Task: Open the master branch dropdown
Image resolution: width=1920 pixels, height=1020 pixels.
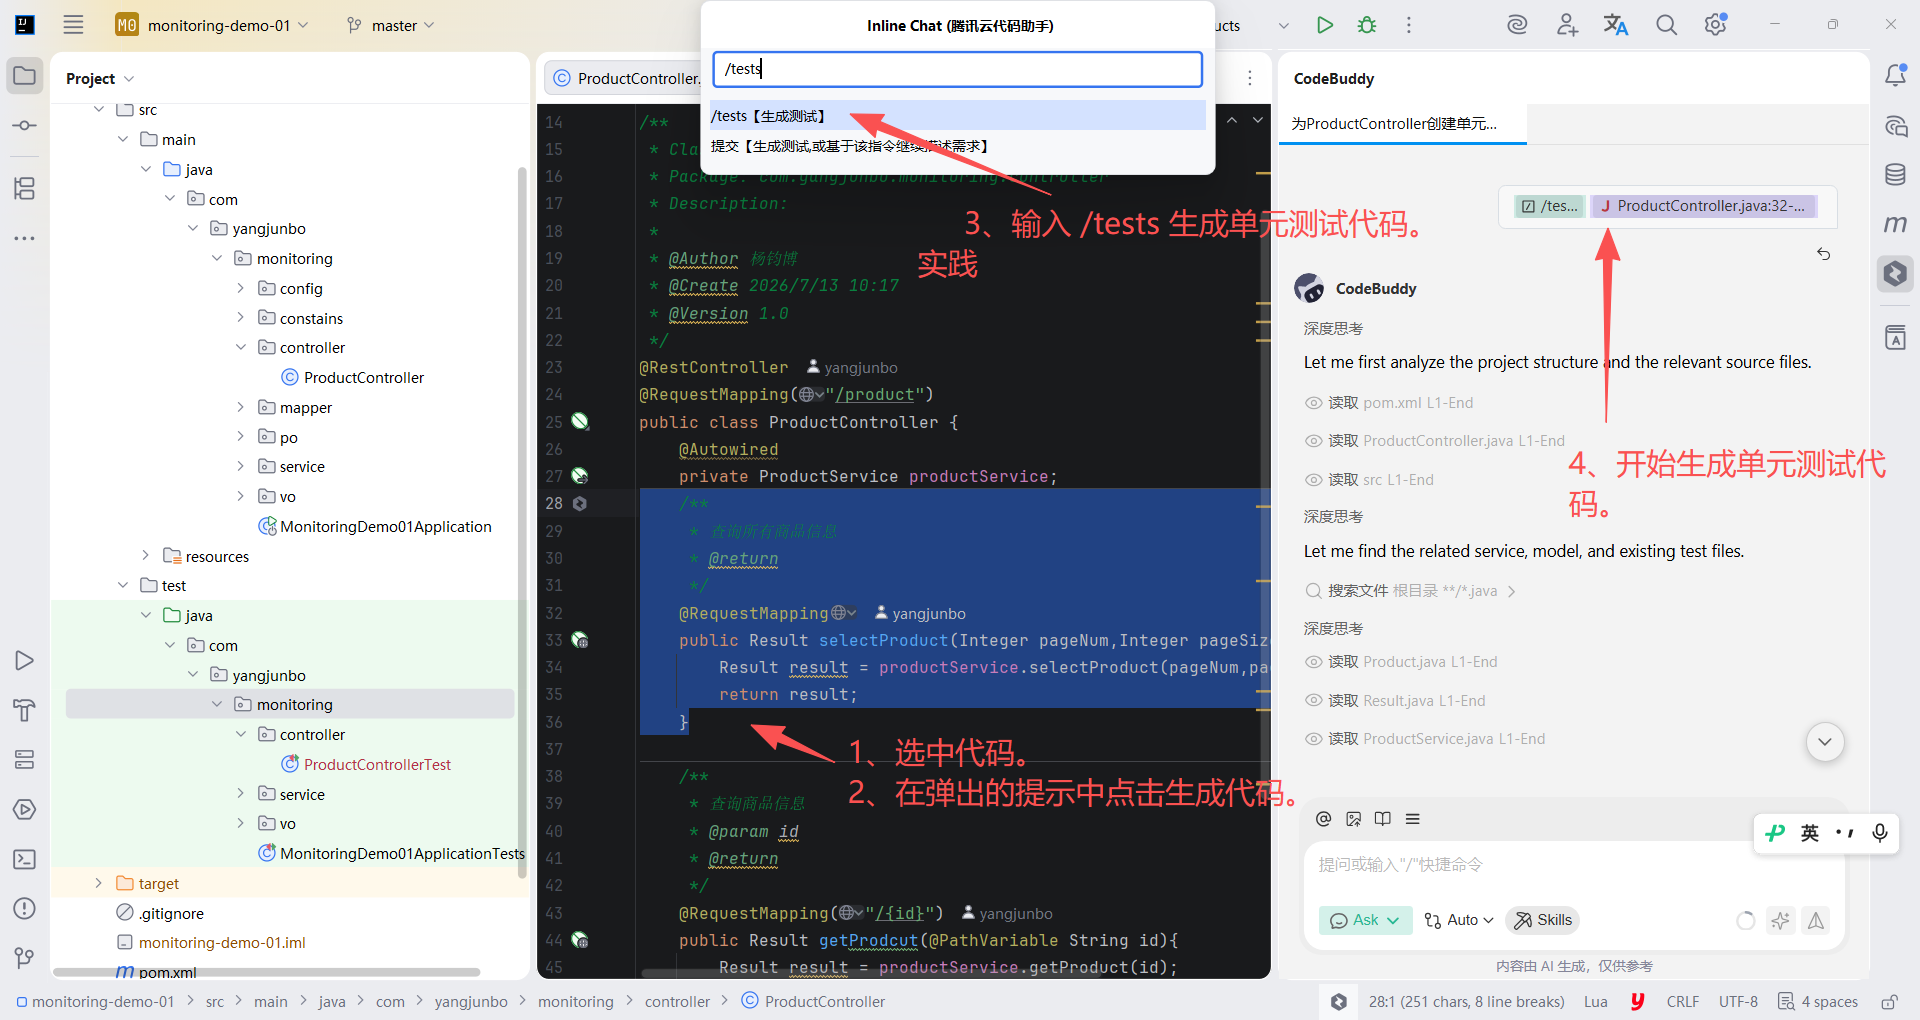Action: [x=391, y=25]
